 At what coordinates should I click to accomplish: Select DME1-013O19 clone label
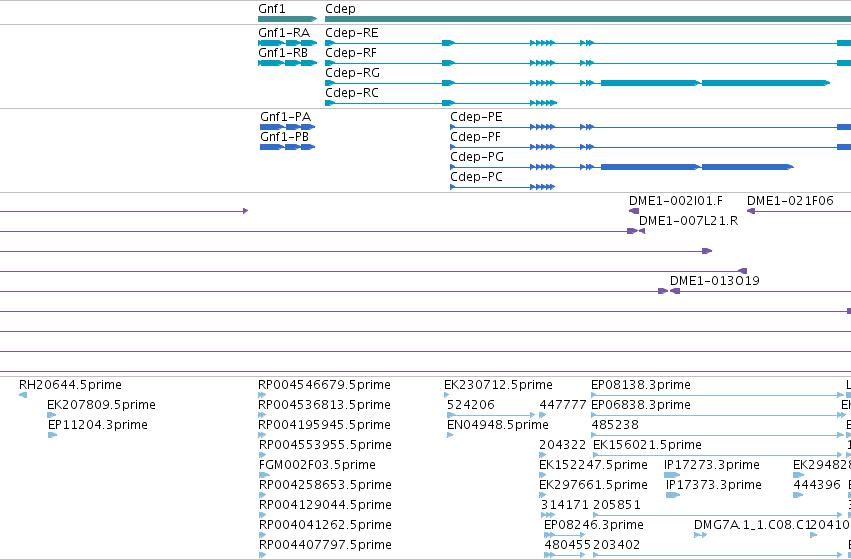715,281
